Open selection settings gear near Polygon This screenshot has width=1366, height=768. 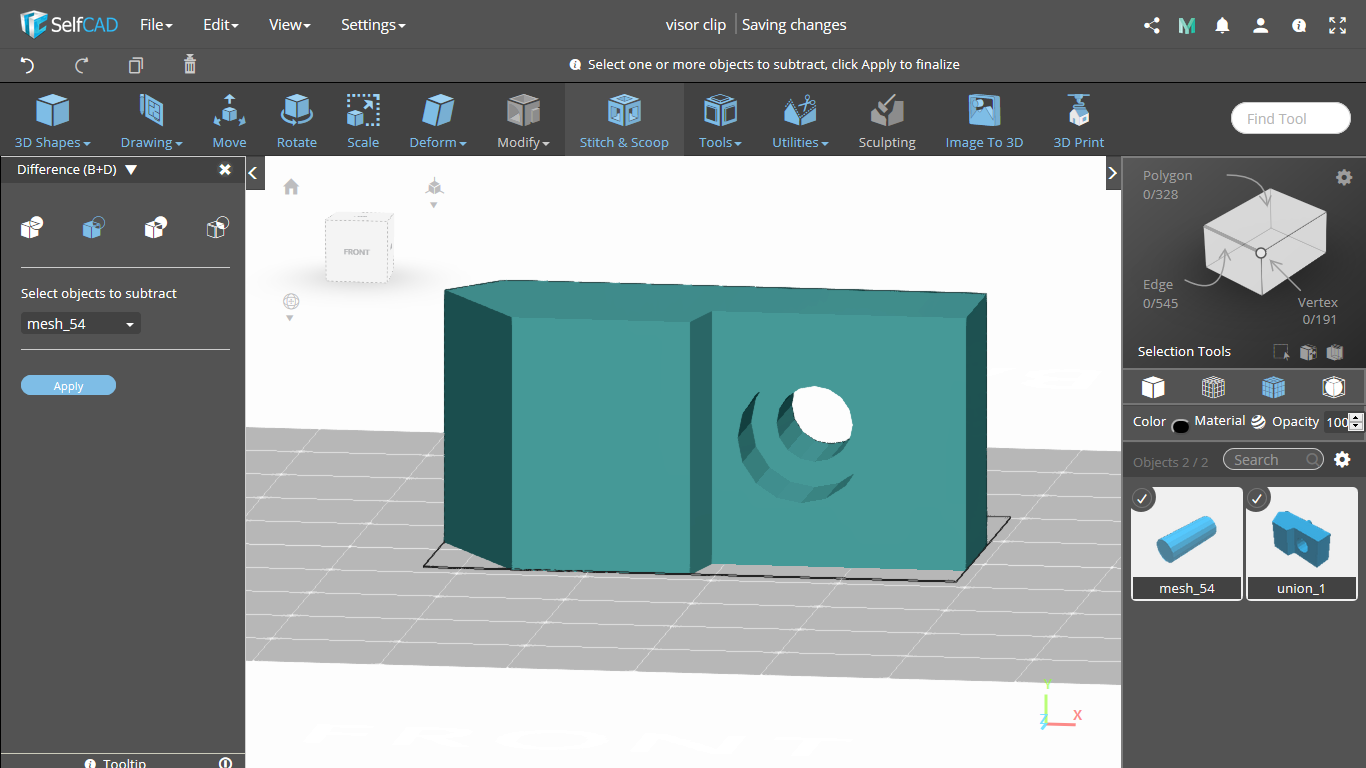coord(1344,177)
